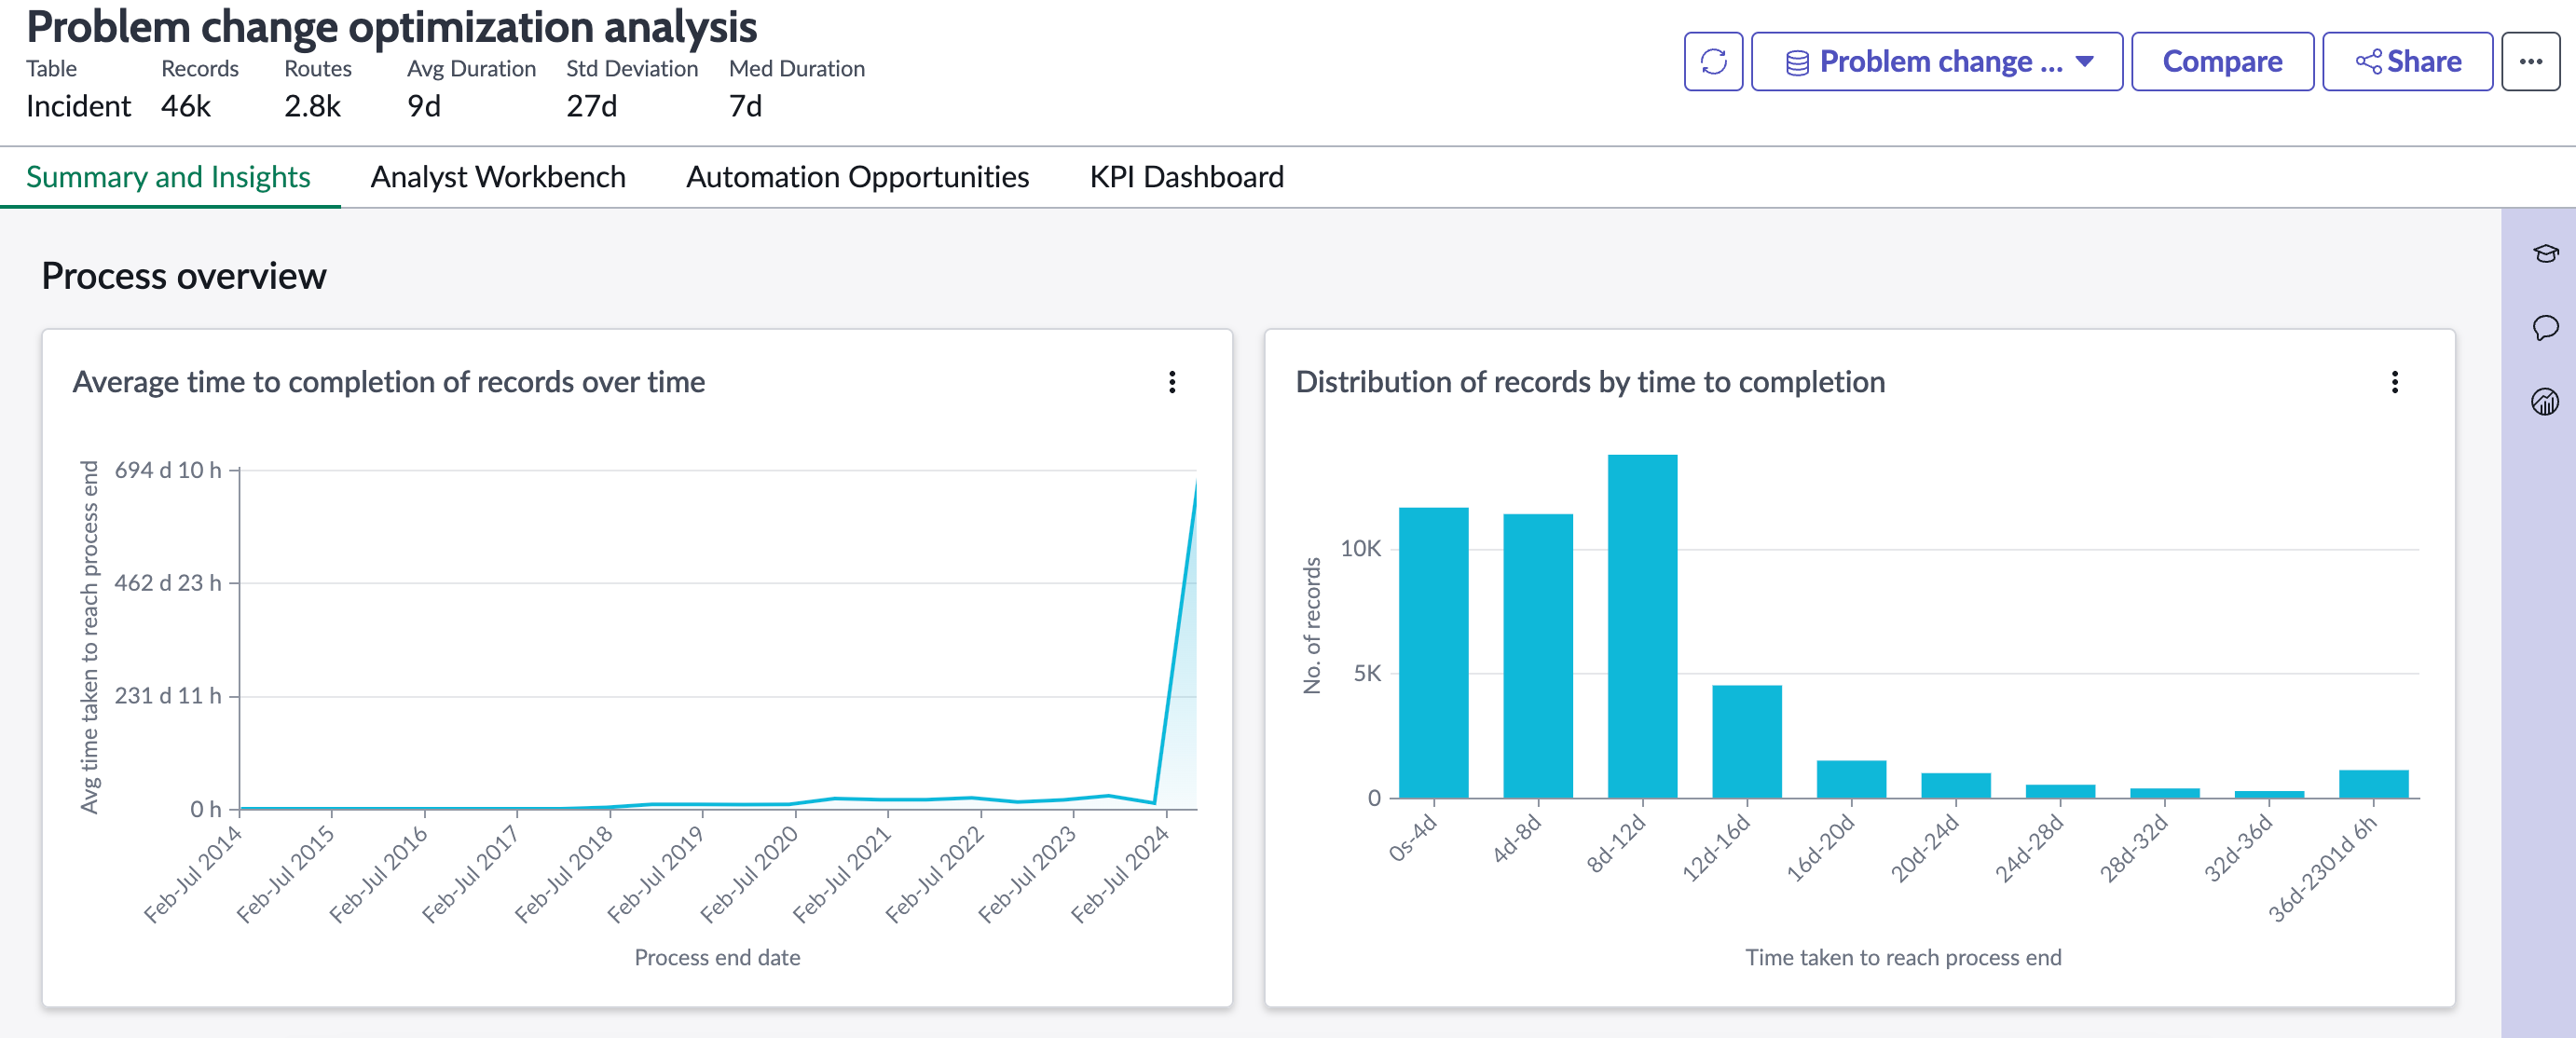
Task: Open the KPI Dashboard tab
Action: tap(1186, 177)
